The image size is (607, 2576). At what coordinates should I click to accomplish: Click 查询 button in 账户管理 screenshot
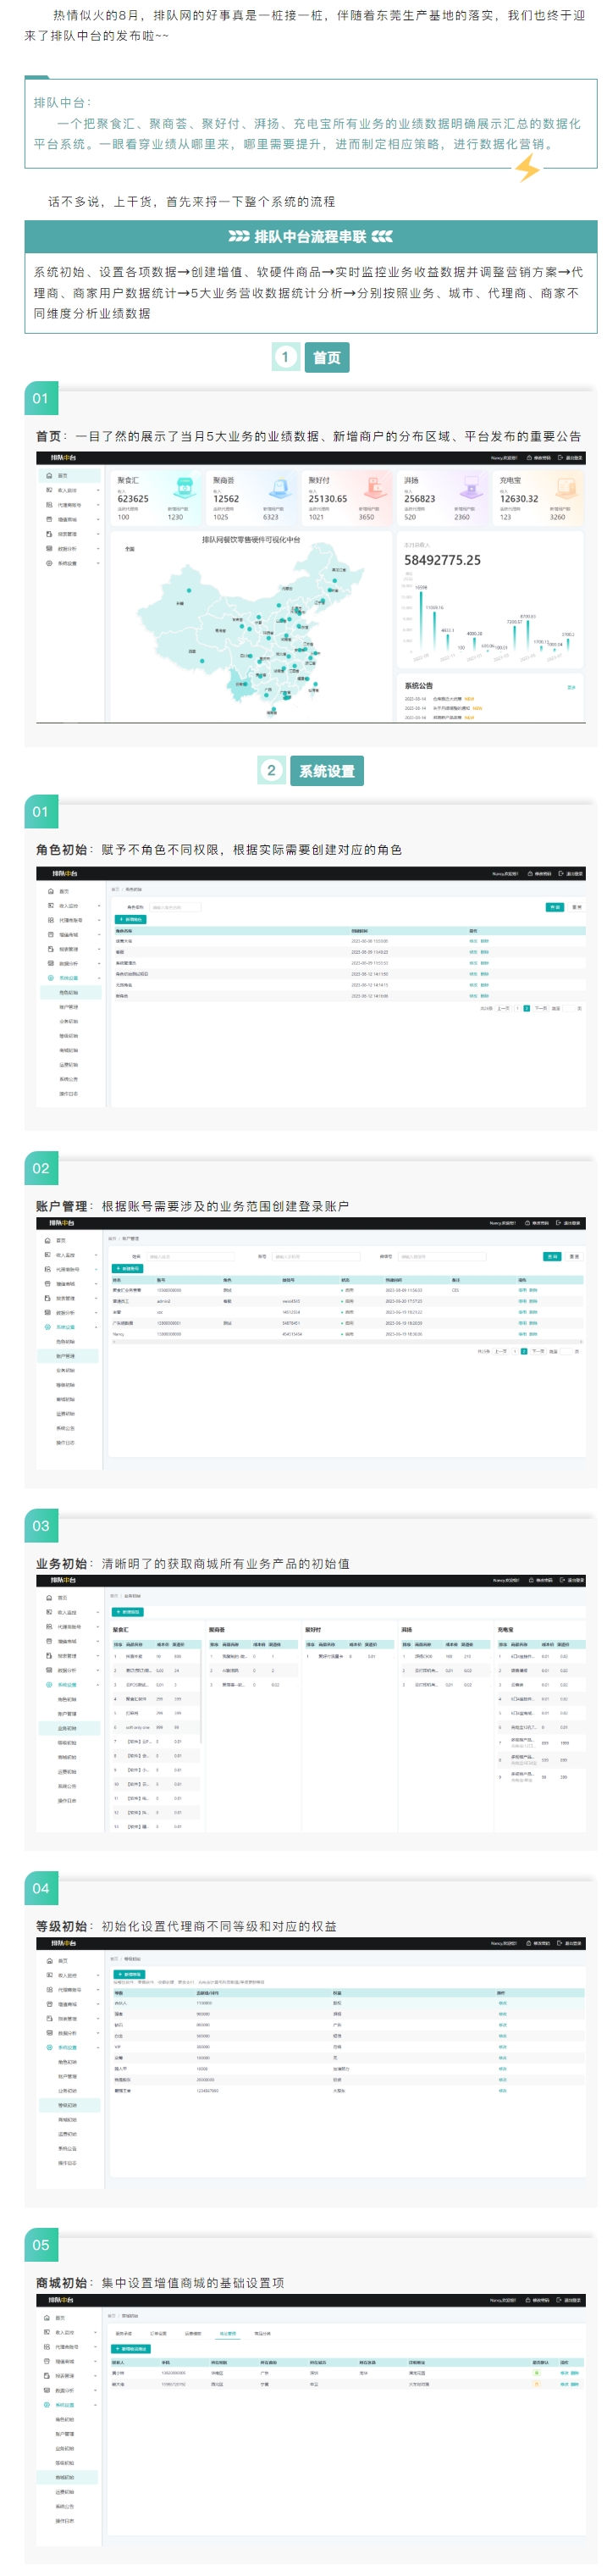pos(553,1256)
